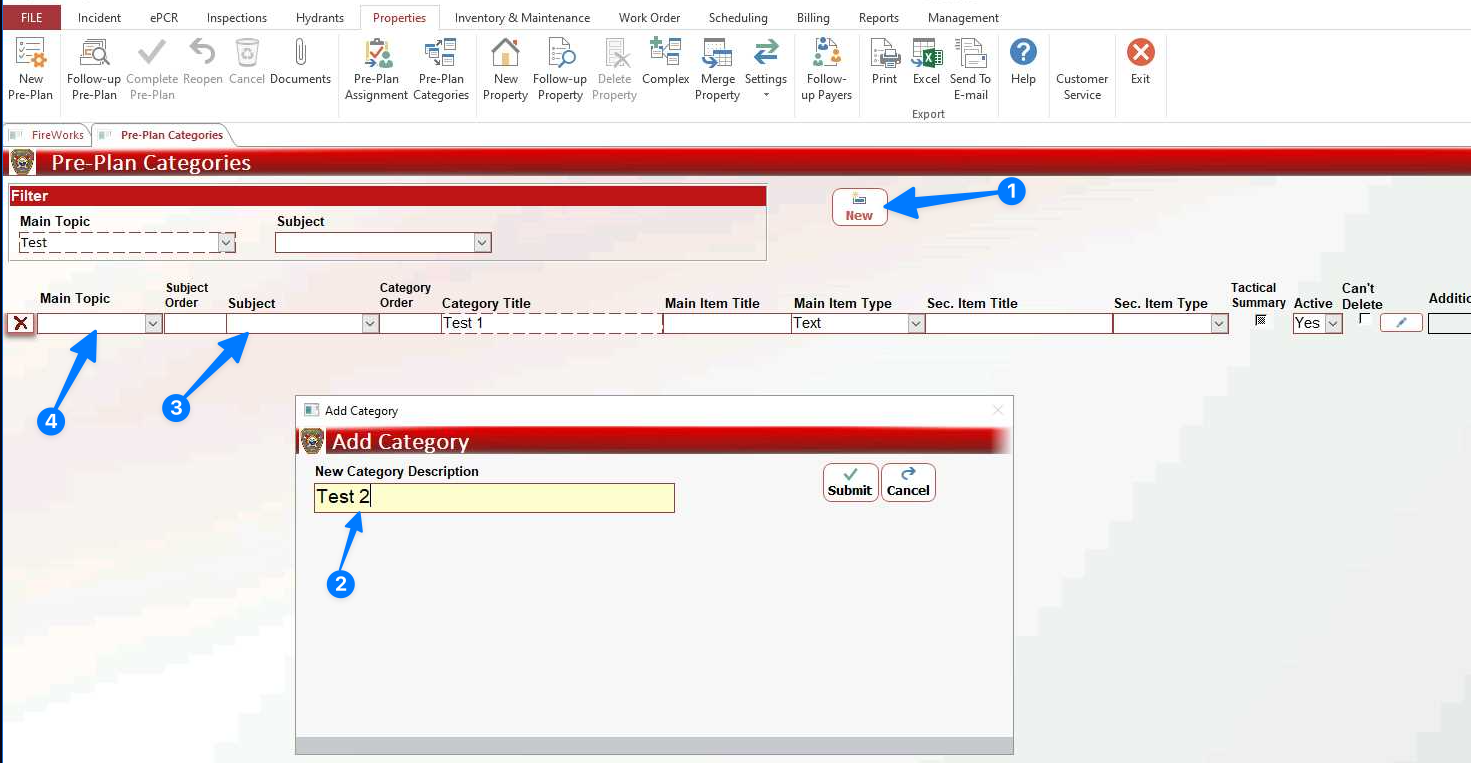
Task: Click the Main Item Title field
Action: tap(726, 323)
